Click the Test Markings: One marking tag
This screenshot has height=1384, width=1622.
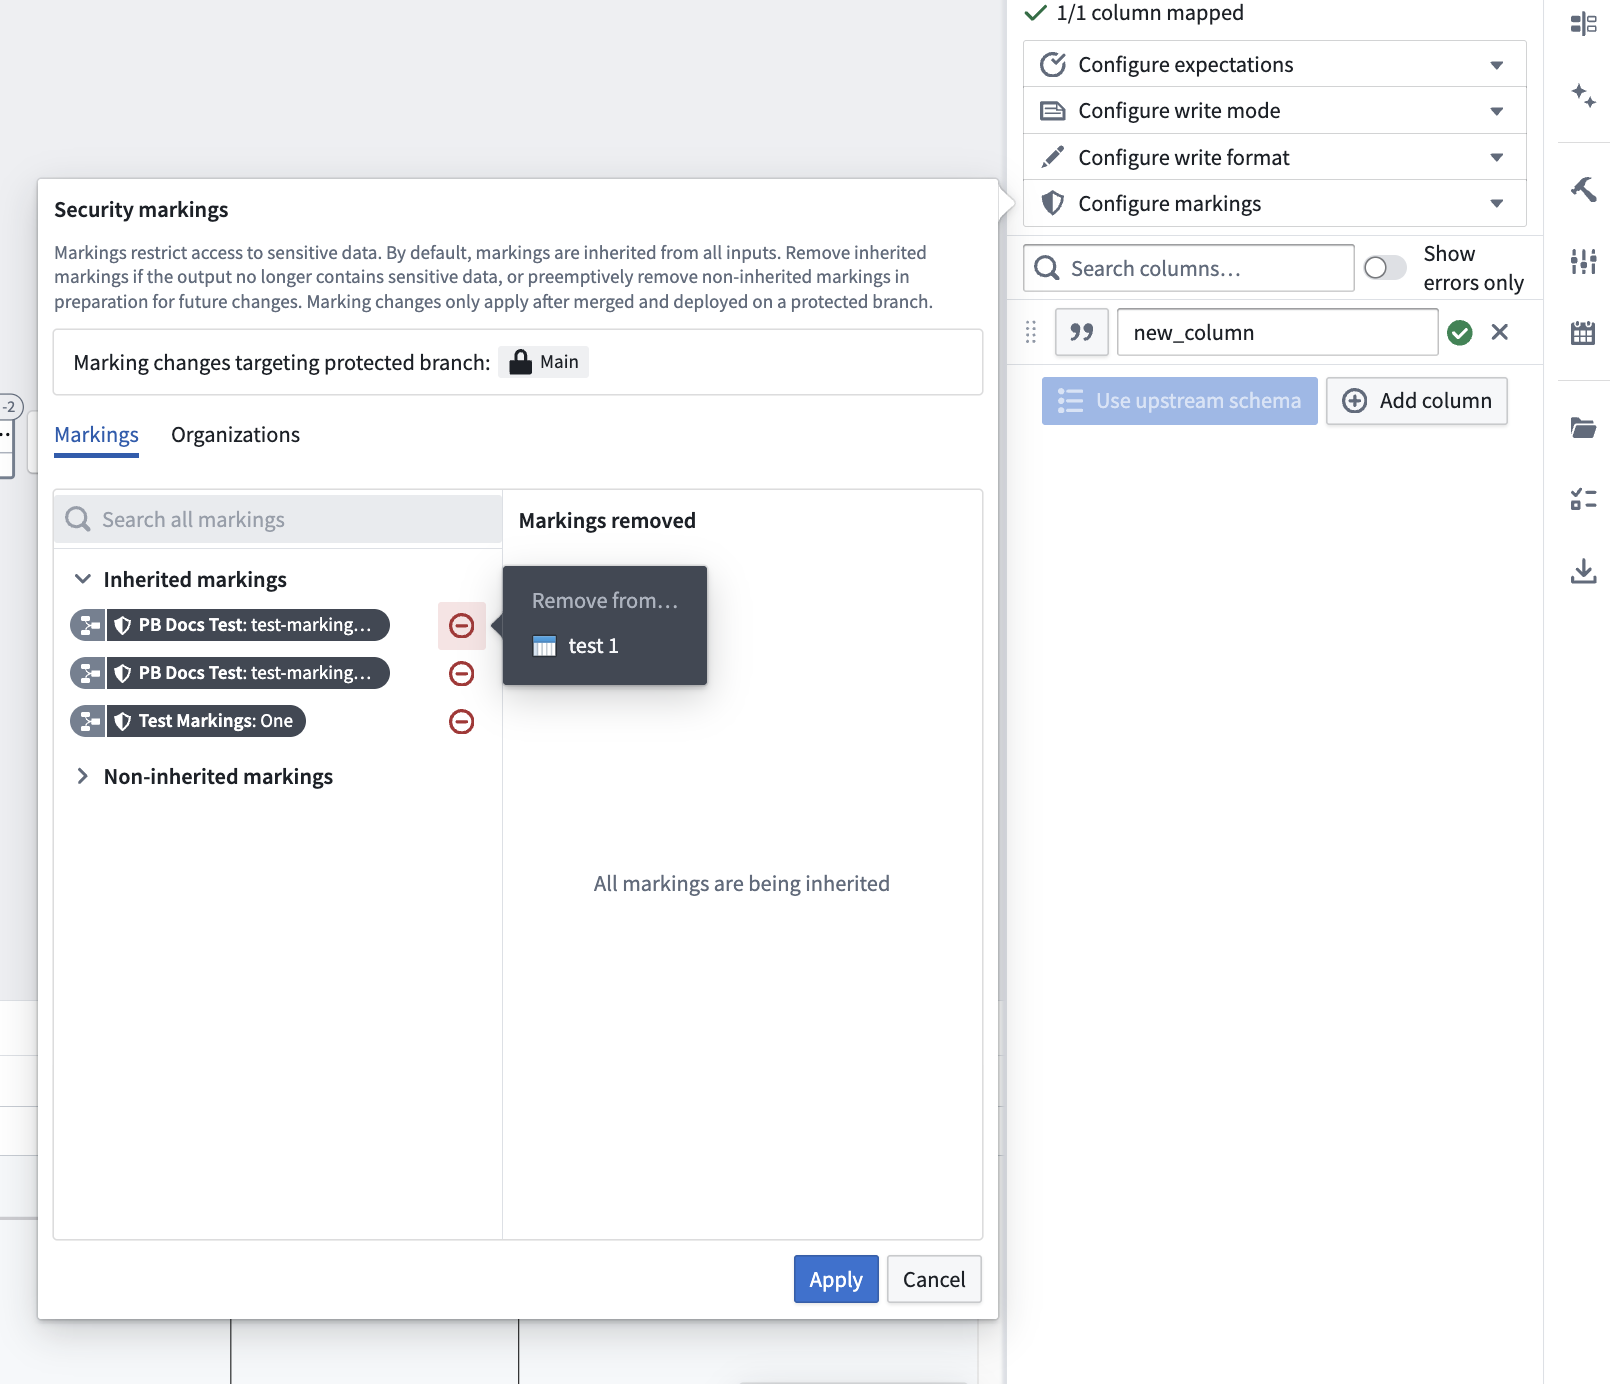[x=188, y=721]
